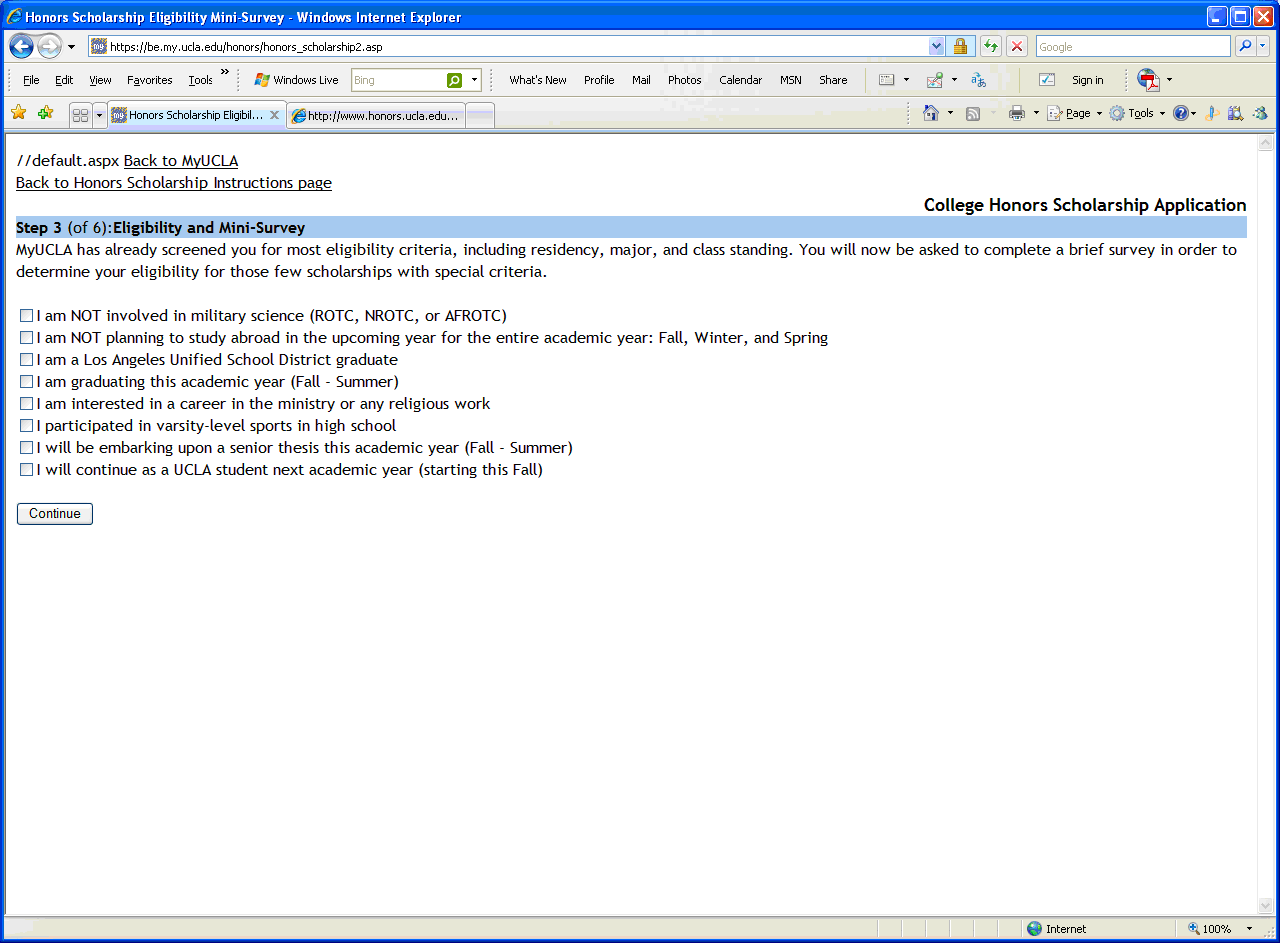
Task: Click the red Stop loading icon
Action: click(x=1017, y=46)
